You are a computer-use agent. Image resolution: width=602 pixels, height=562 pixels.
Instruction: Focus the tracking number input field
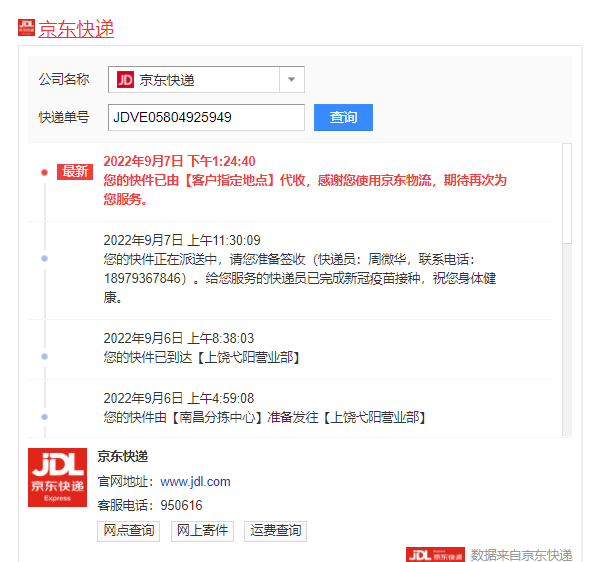pyautogui.click(x=206, y=117)
